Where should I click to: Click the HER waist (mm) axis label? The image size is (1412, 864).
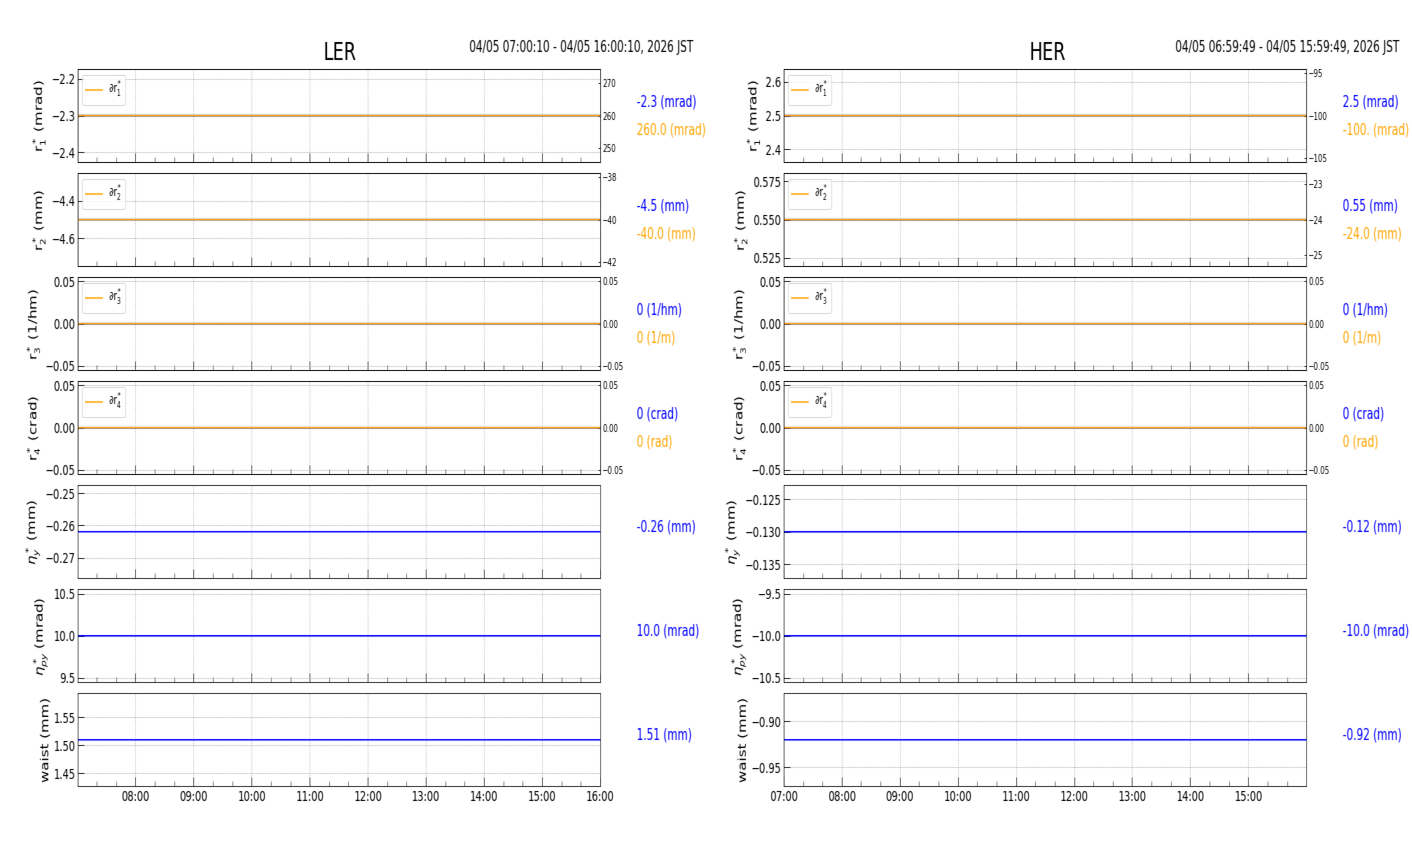click(742, 740)
